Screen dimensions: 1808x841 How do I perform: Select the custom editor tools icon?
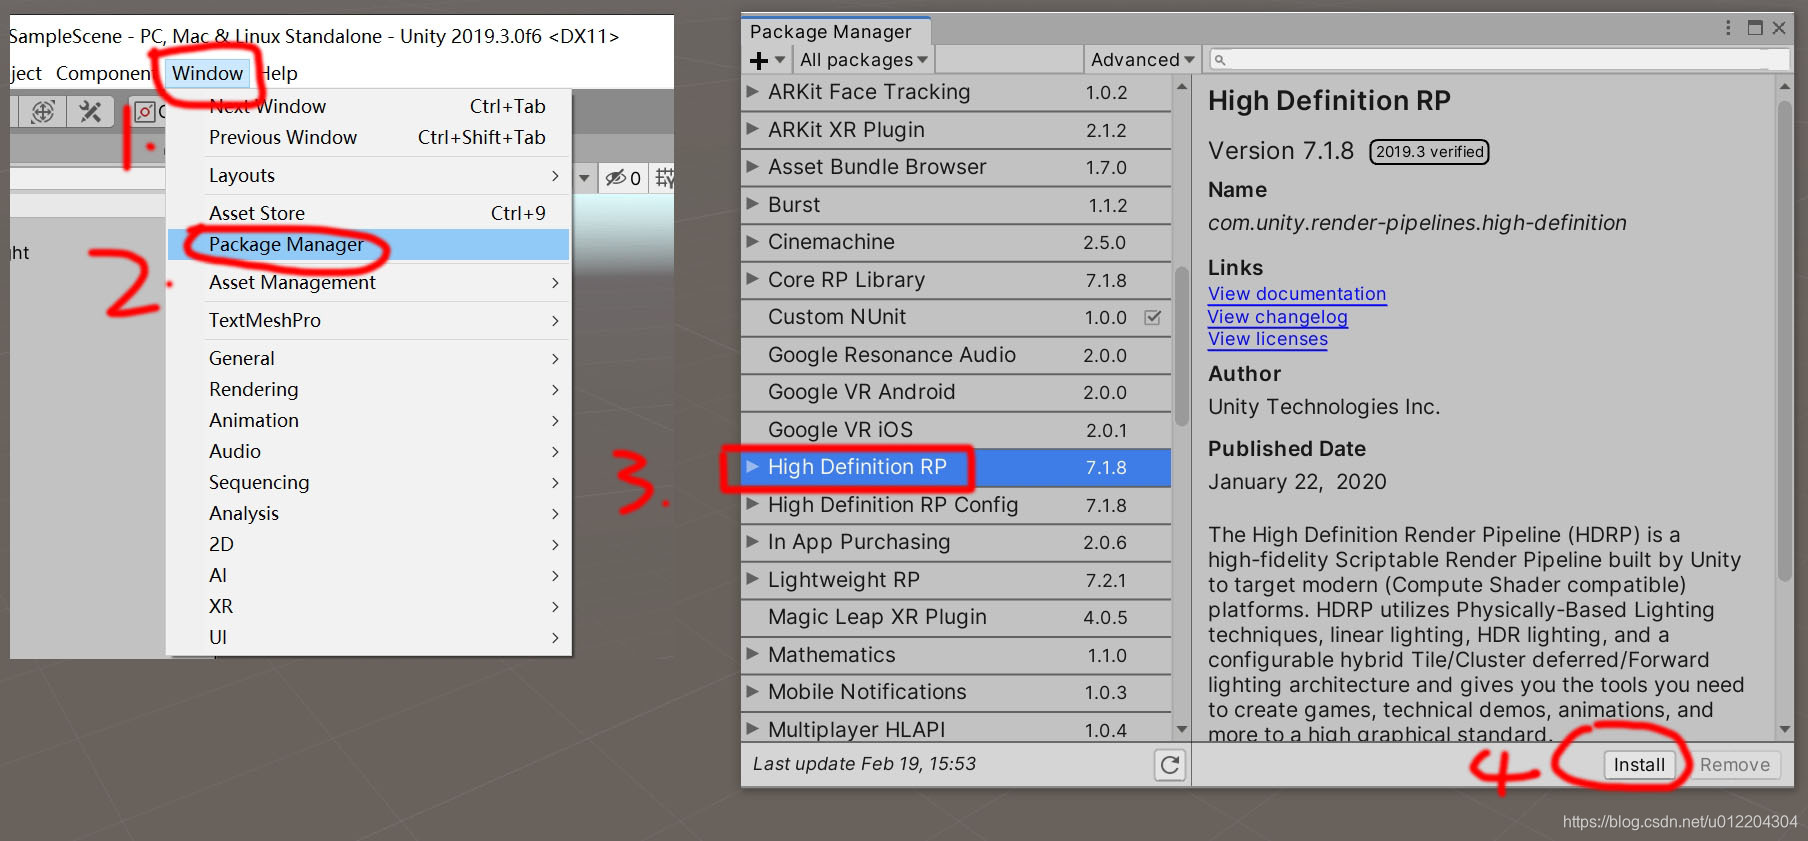(x=90, y=112)
